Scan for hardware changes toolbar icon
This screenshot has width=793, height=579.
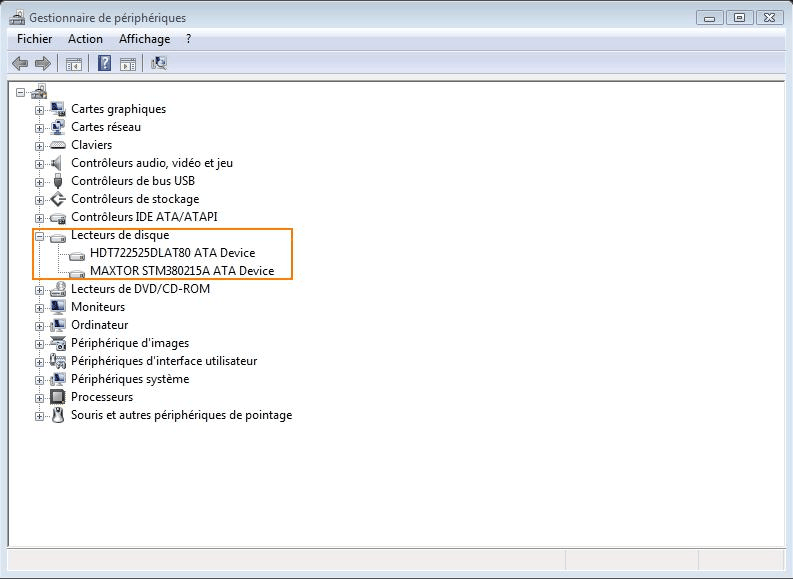point(159,63)
